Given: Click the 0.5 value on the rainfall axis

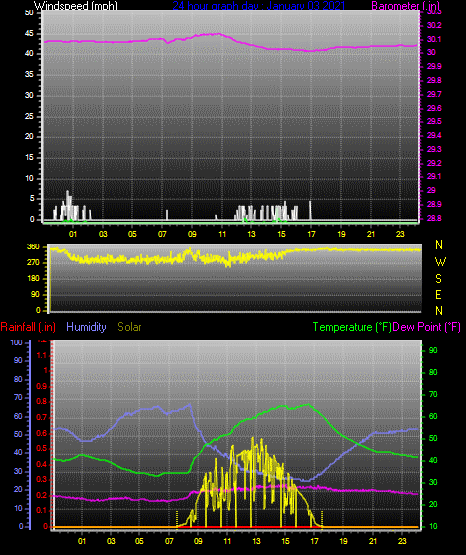Looking at the screenshot, I should click(42, 448).
